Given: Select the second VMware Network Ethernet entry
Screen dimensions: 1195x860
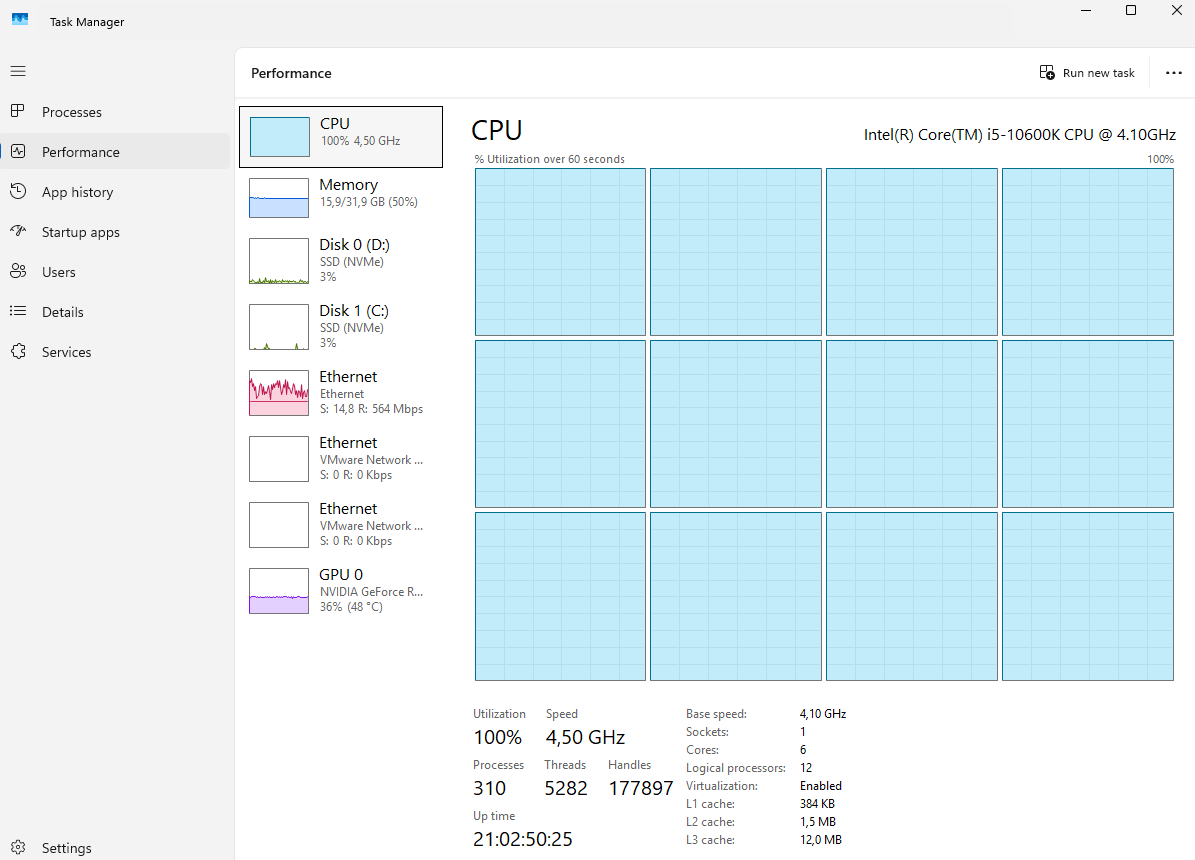Looking at the screenshot, I should [x=341, y=525].
